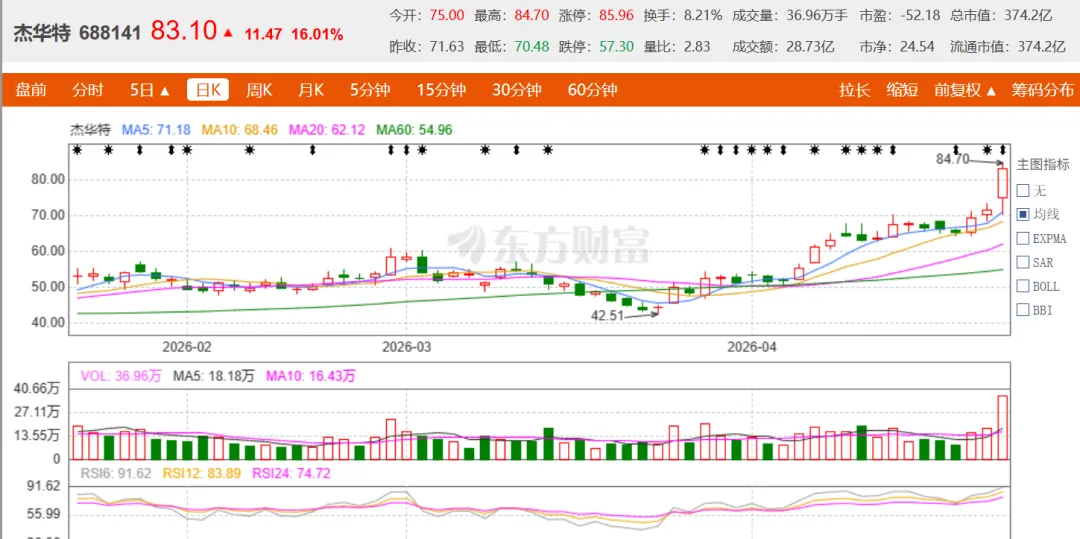Click the 84.70 high price annotation
Screen dimensions: 1080x539
coord(953,159)
